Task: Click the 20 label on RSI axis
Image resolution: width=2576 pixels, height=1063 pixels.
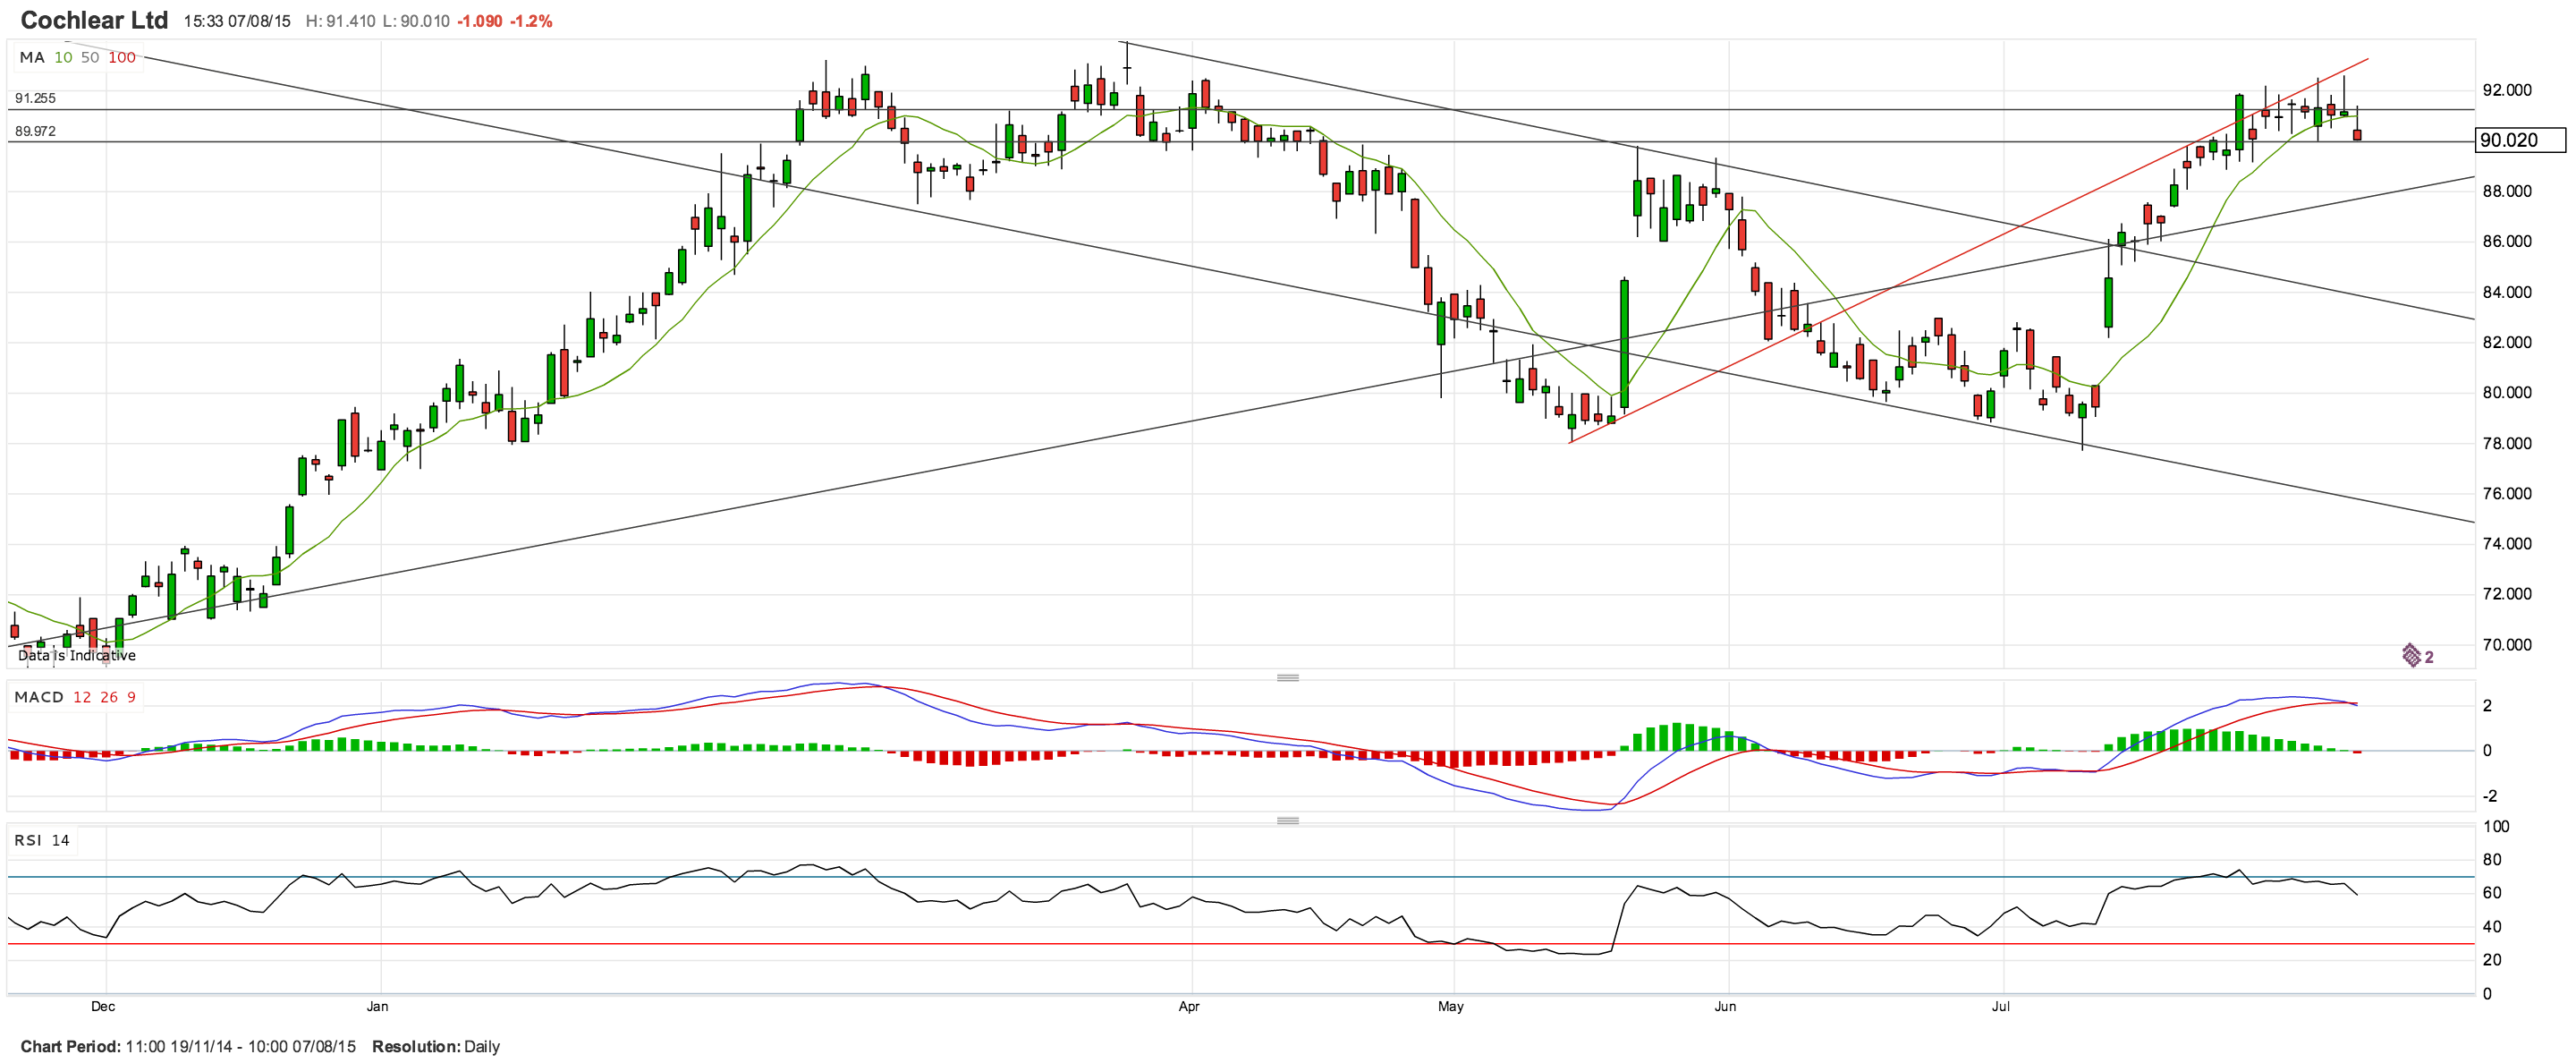Action: (x=2492, y=959)
